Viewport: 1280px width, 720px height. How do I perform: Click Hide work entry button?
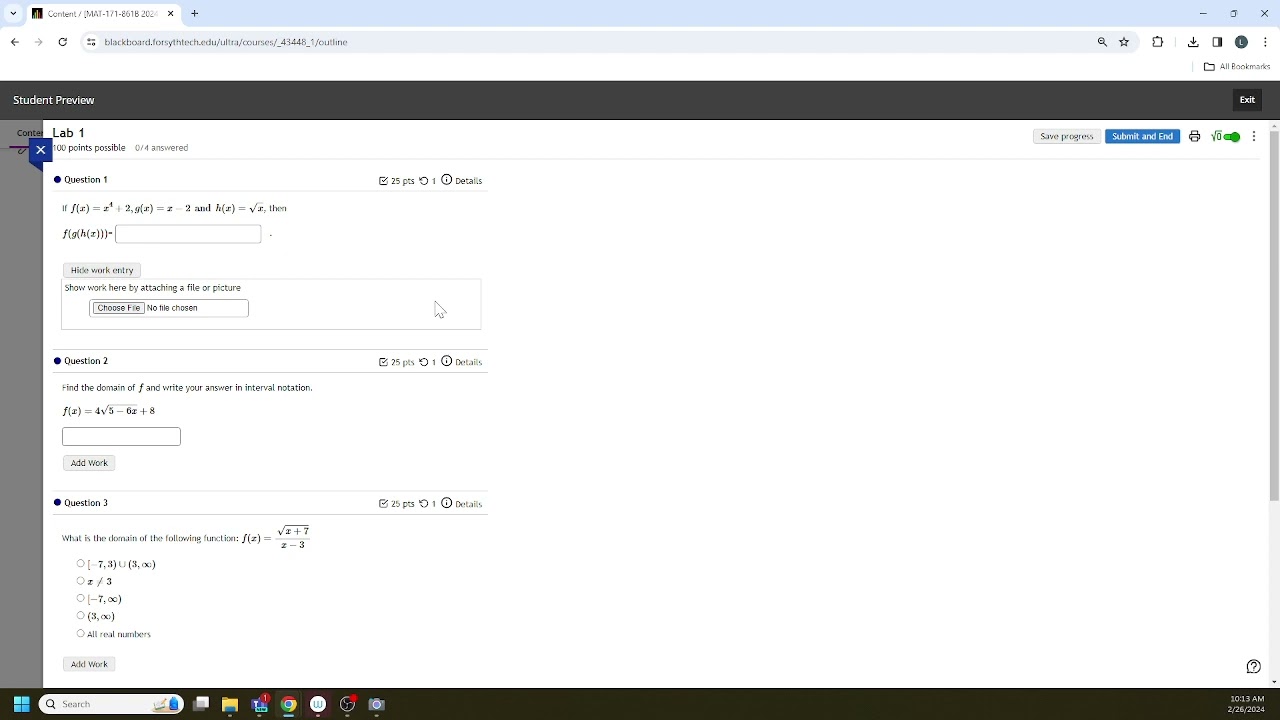(102, 270)
